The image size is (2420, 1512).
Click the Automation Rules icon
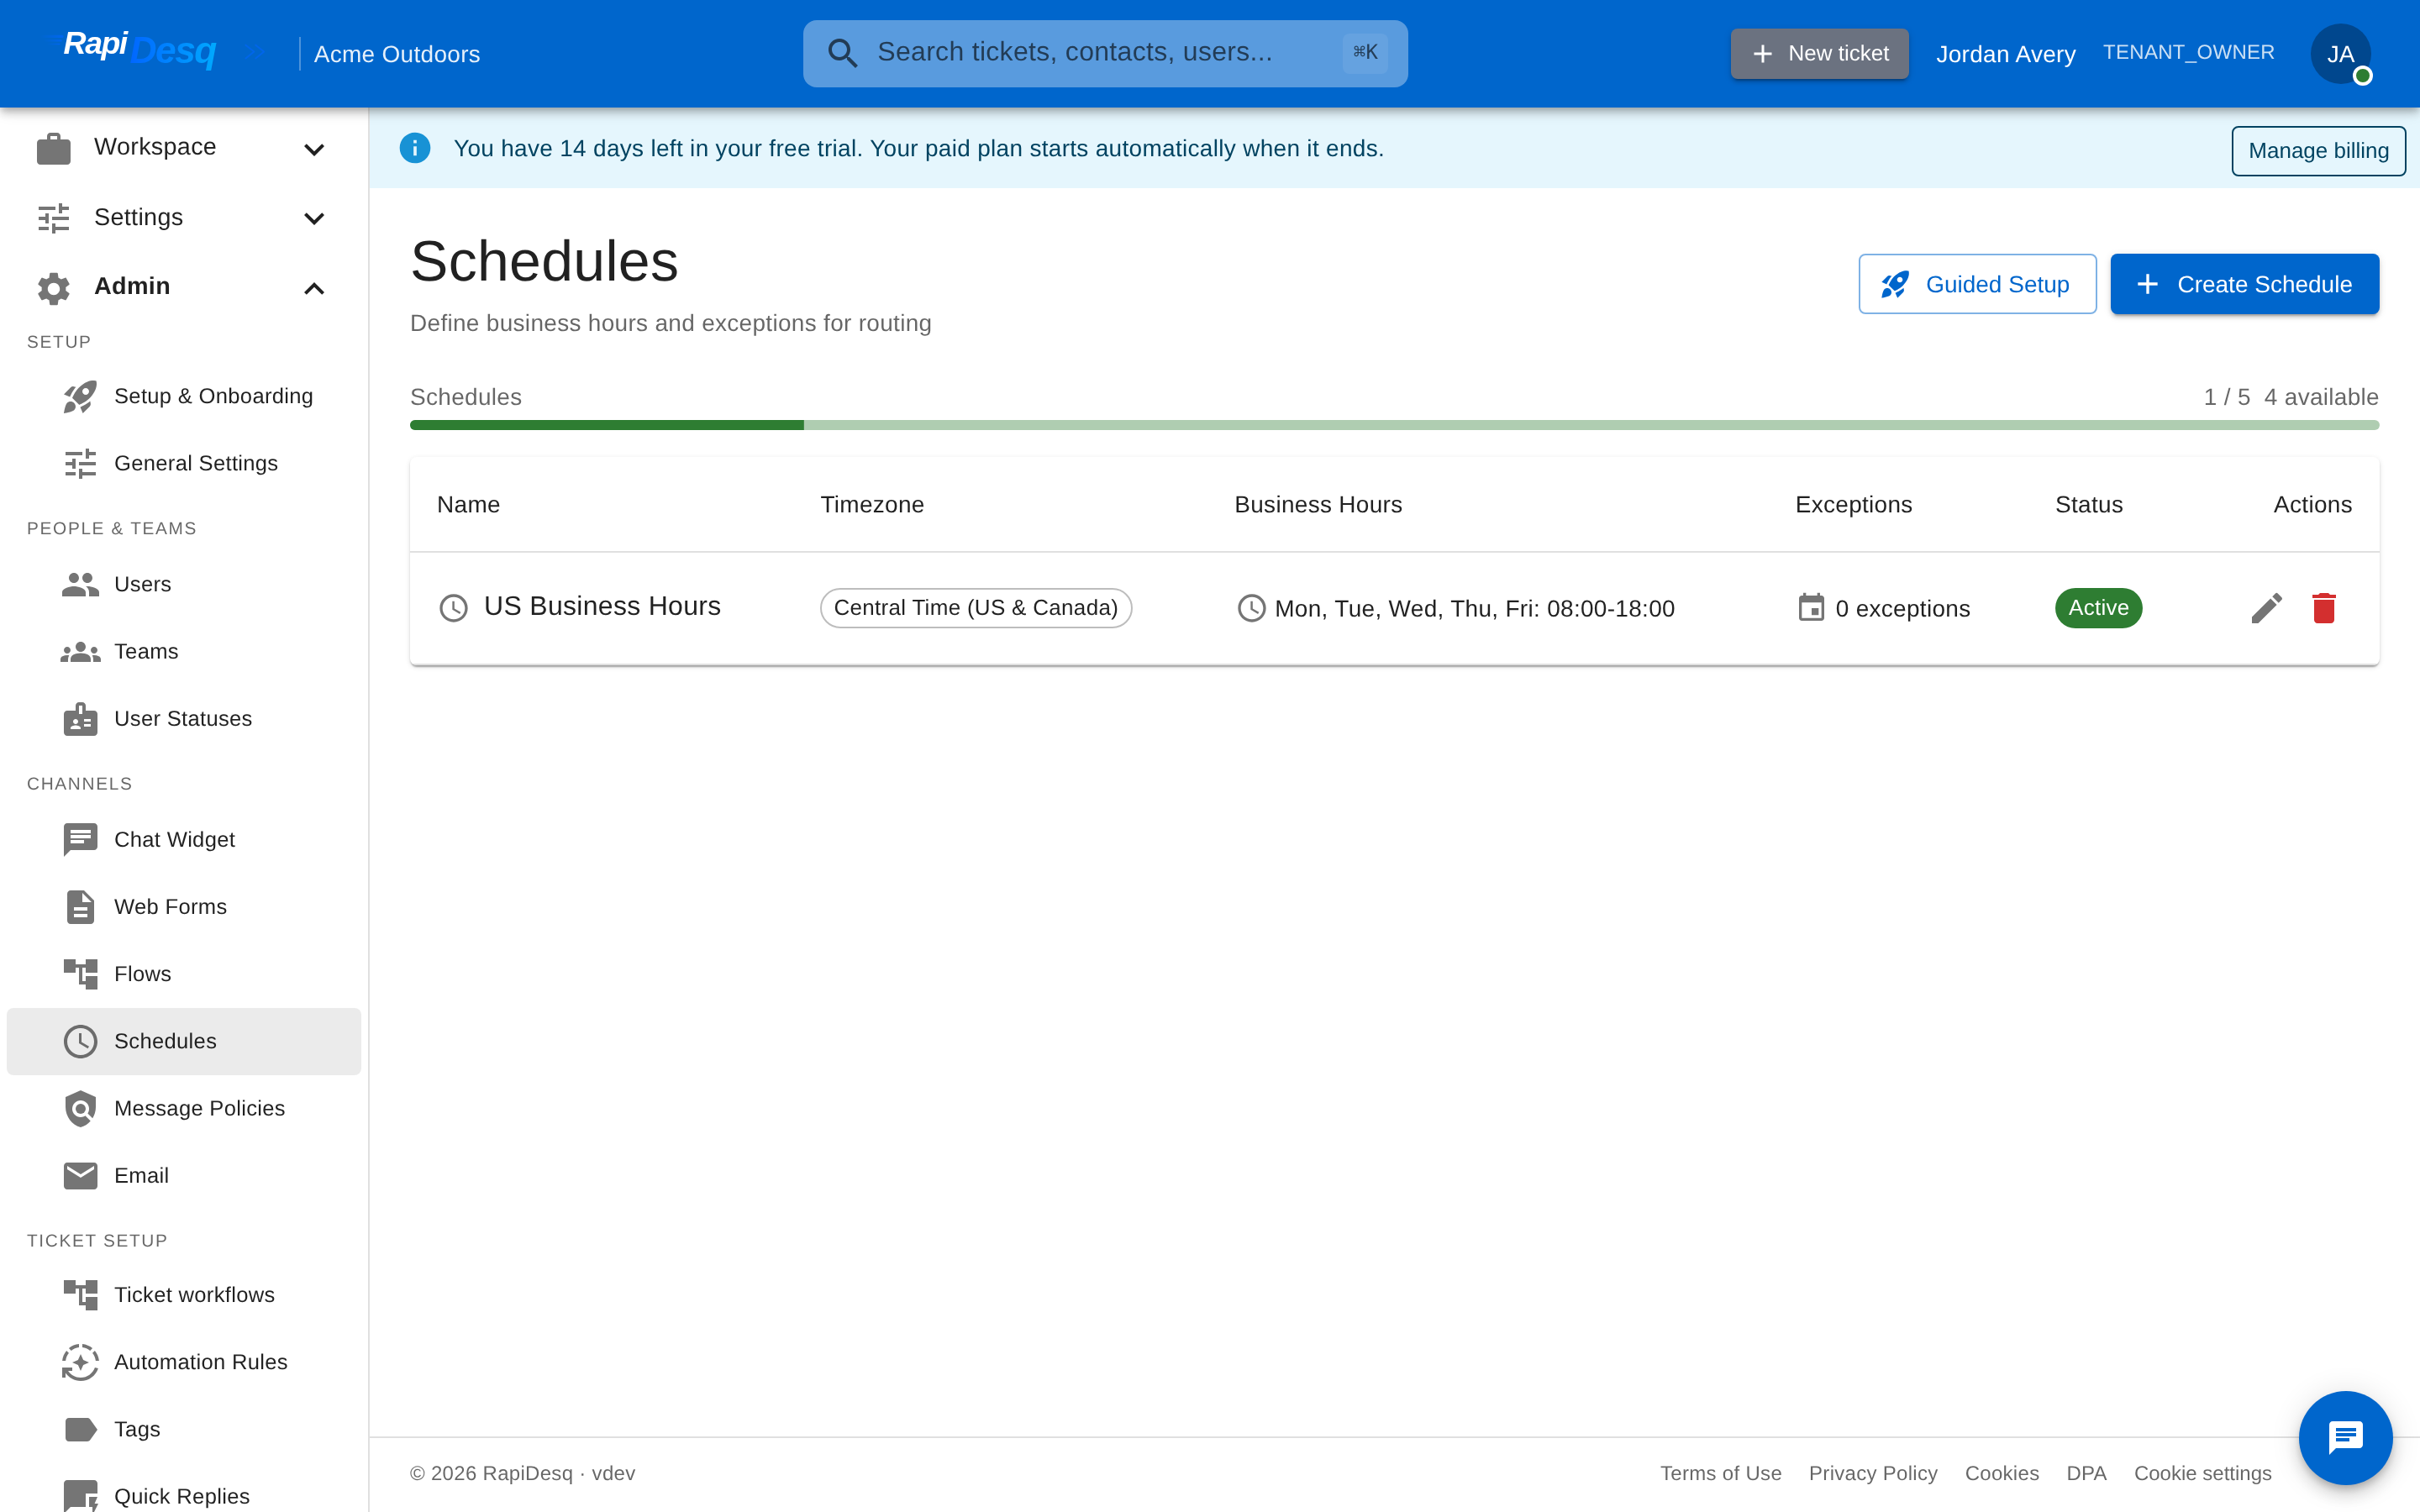(x=80, y=1362)
